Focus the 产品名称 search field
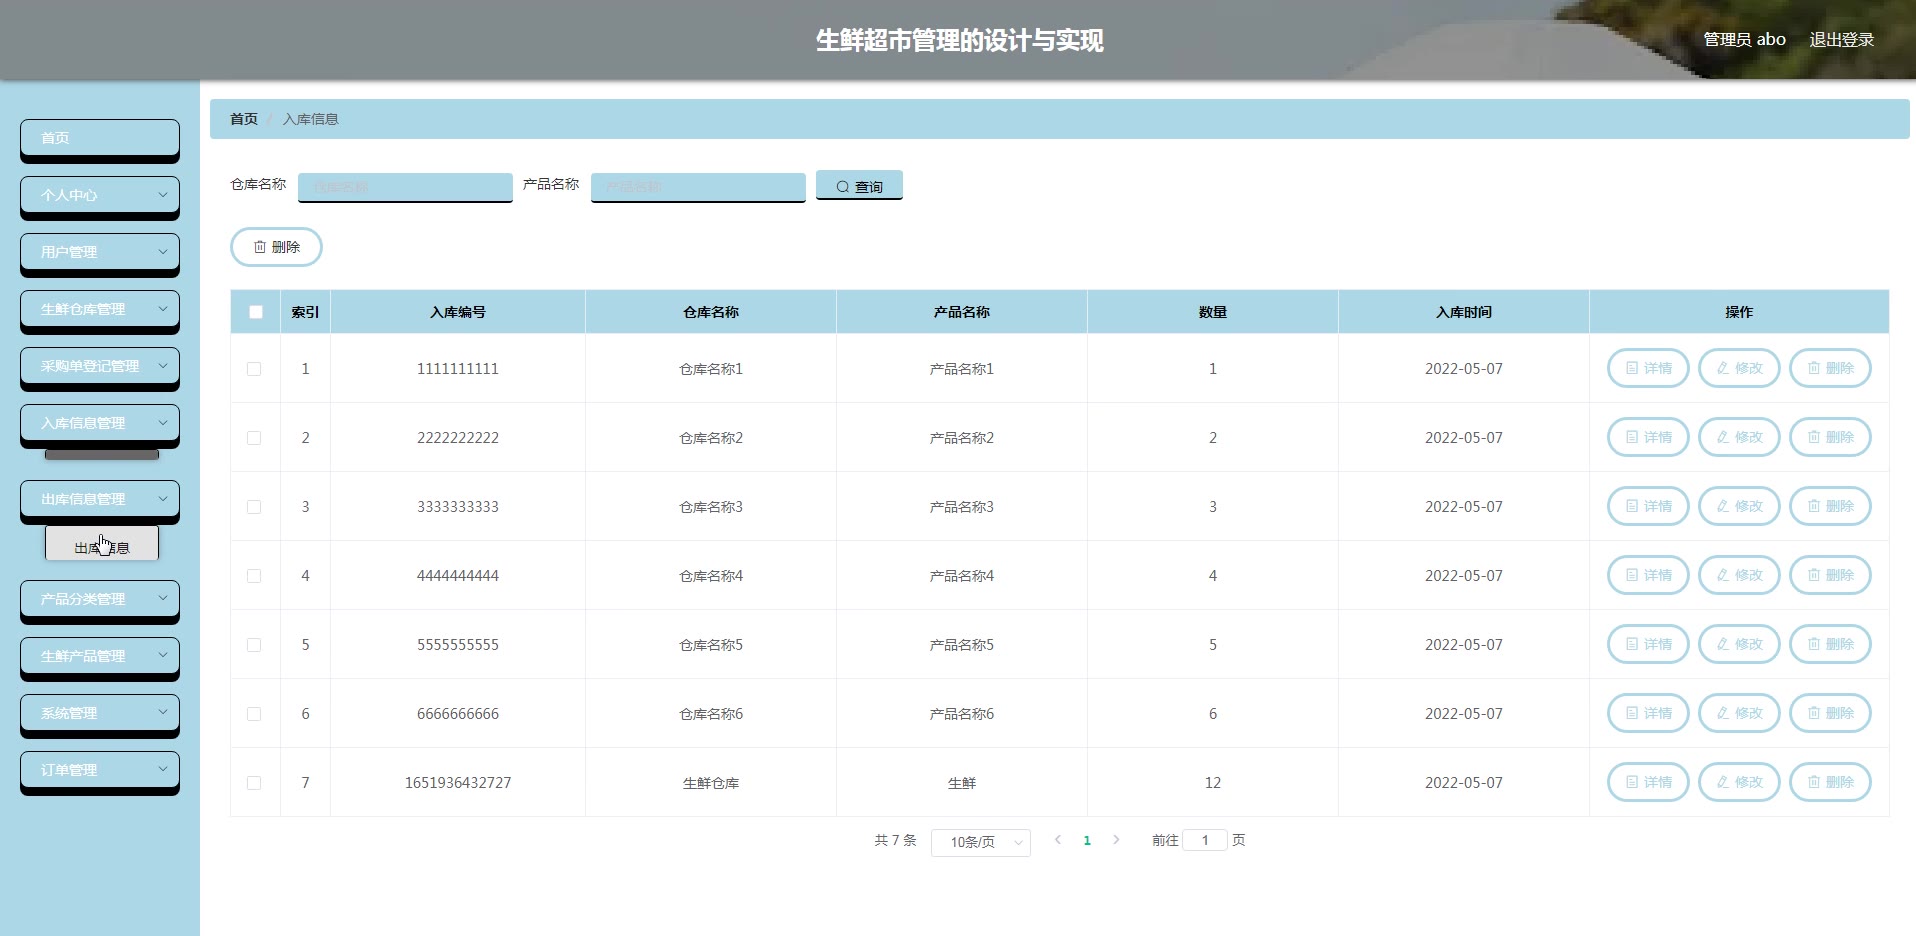Viewport: 1916px width, 936px height. point(698,187)
